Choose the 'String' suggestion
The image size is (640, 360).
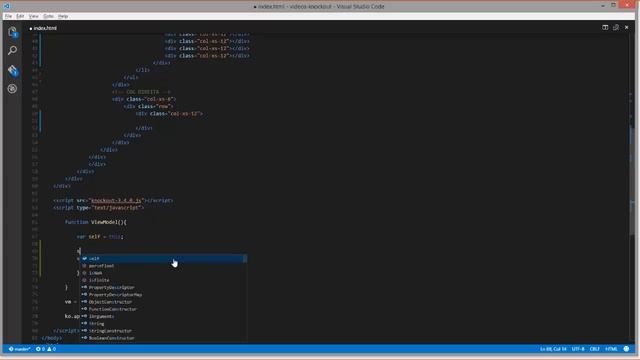[163, 324]
